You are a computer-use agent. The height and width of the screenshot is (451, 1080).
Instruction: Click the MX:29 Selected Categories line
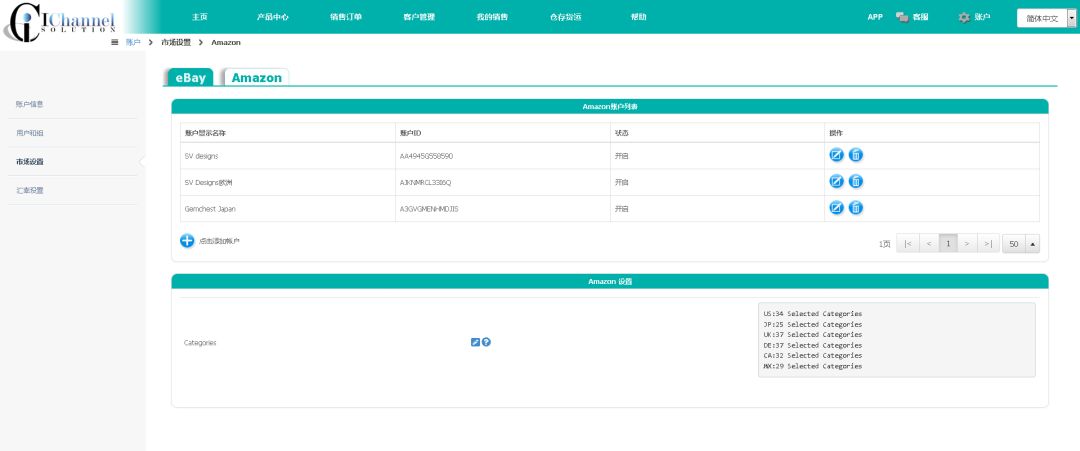[813, 366]
